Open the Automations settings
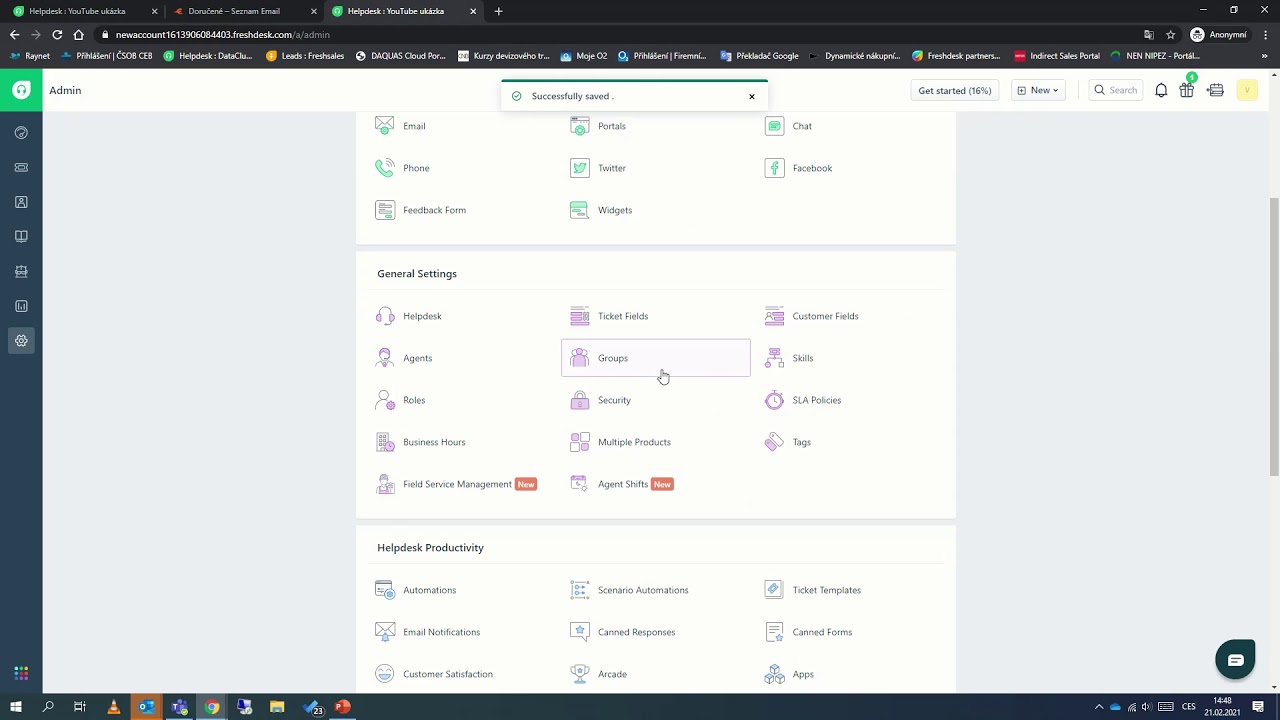This screenshot has width=1280, height=720. (x=416, y=590)
